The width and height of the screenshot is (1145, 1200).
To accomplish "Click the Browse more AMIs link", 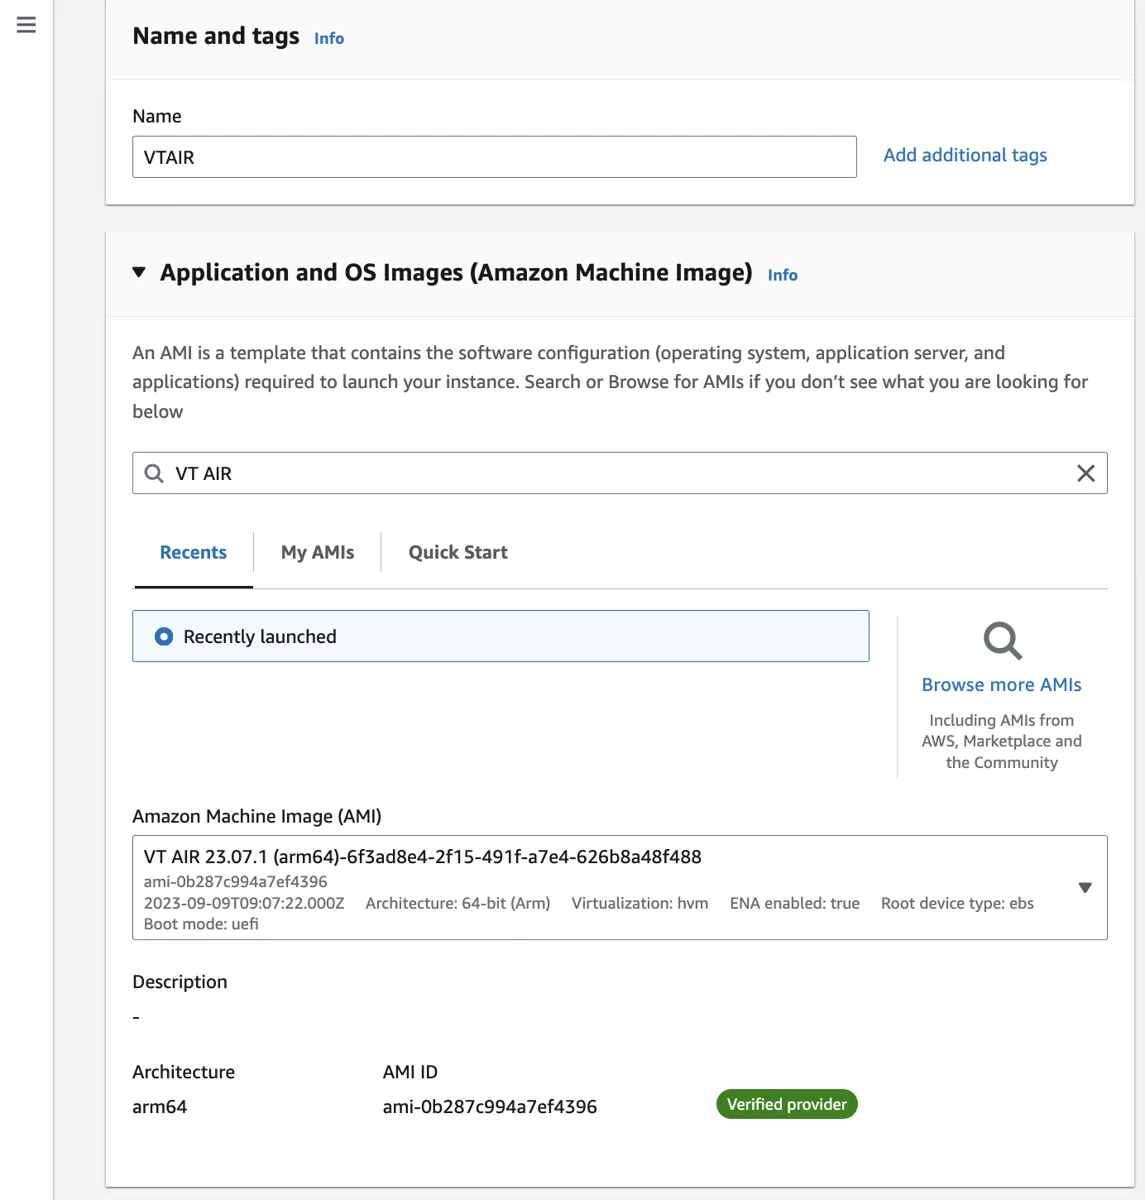I will point(1001,684).
